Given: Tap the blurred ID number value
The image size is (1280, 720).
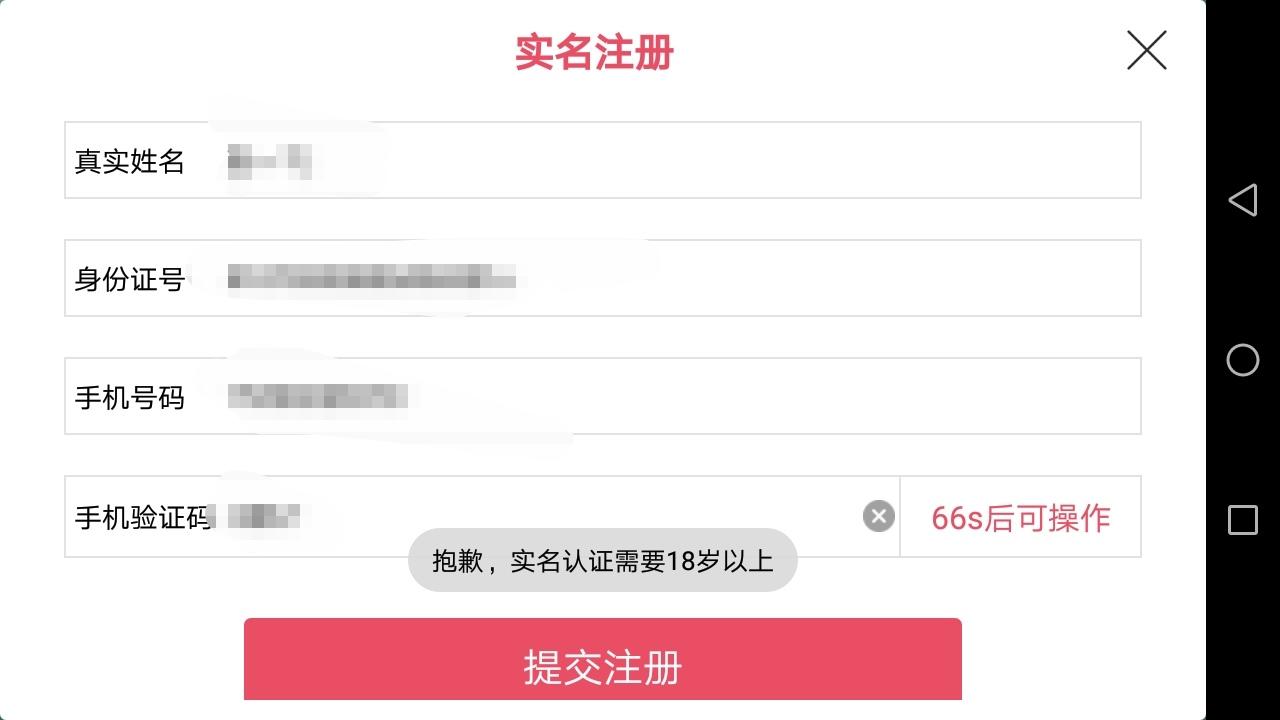Looking at the screenshot, I should pos(372,279).
